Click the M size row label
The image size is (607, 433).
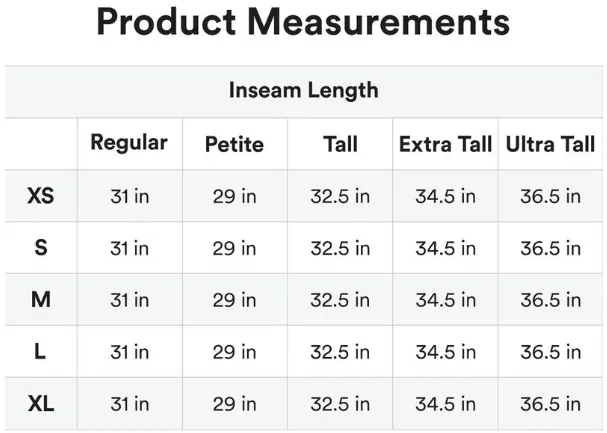coord(41,300)
